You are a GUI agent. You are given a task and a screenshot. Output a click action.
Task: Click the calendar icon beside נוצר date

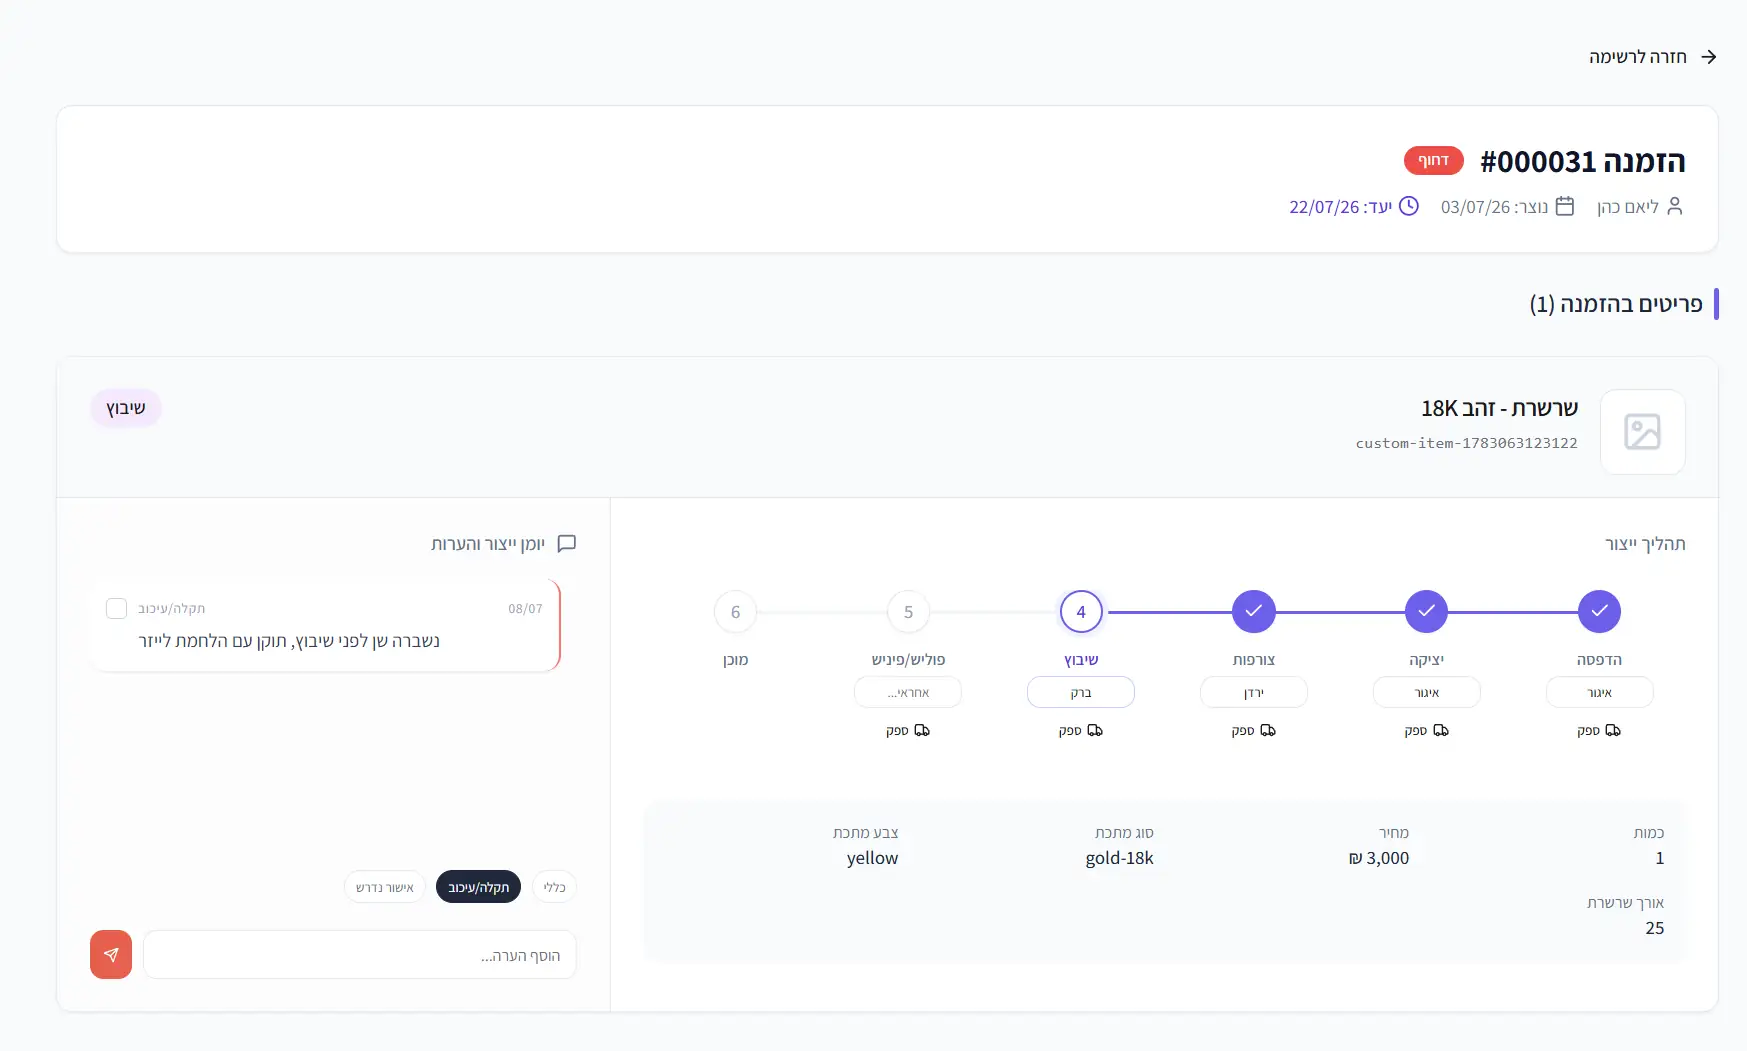point(1565,206)
